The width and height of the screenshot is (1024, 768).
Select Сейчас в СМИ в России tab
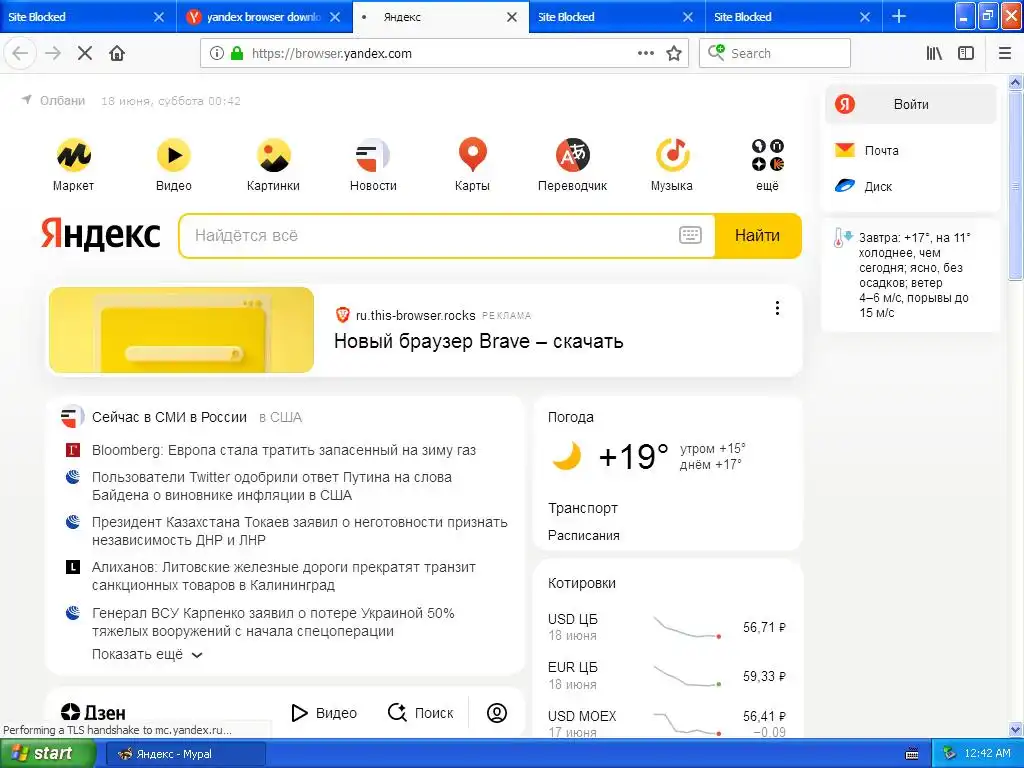click(169, 417)
